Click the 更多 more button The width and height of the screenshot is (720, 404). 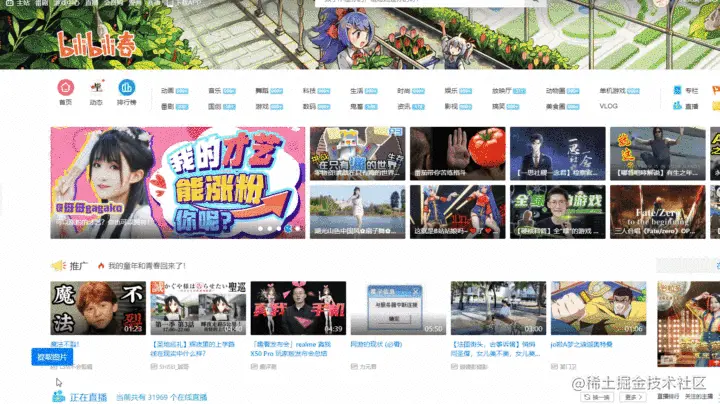(x=633, y=397)
